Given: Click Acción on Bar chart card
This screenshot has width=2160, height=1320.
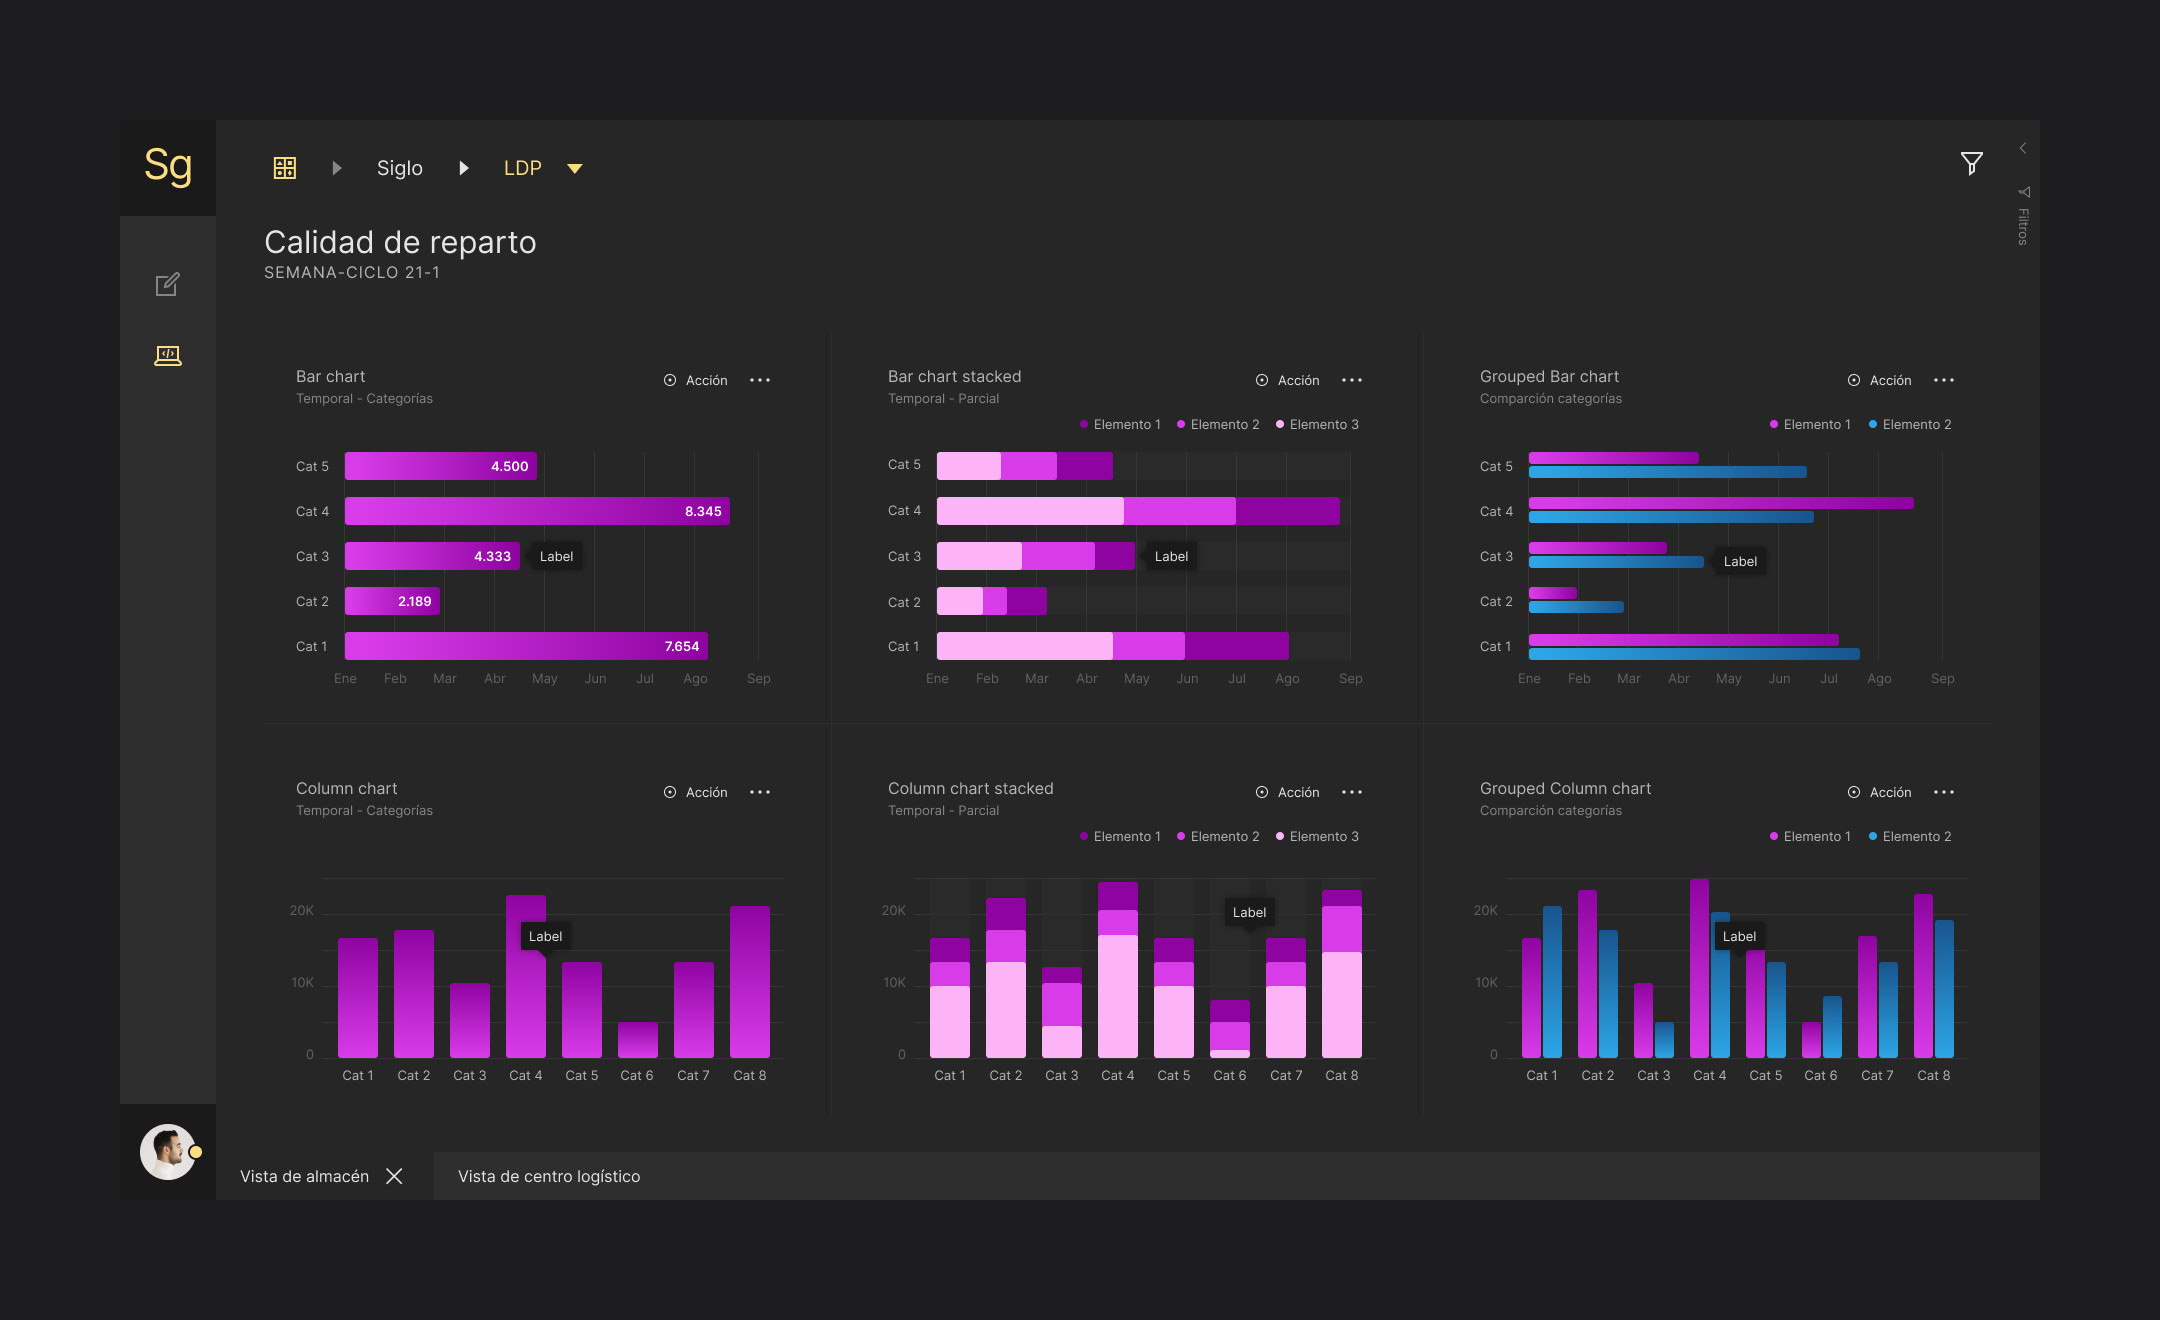Looking at the screenshot, I should tap(696, 380).
